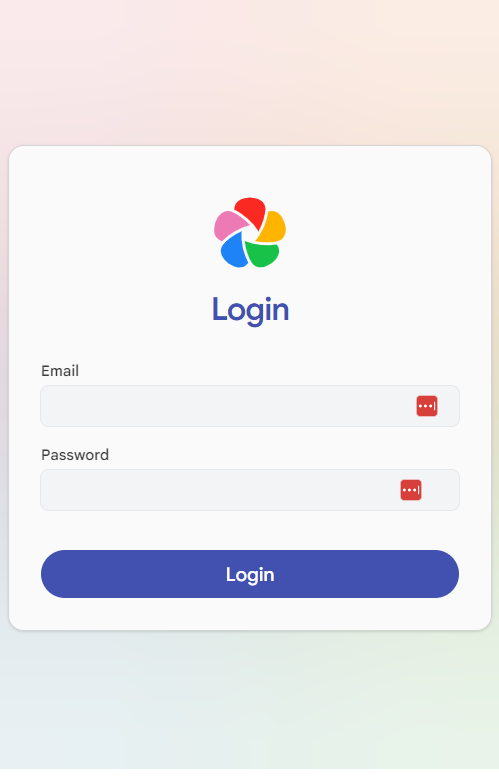Open password manager icon in Email field
499x776 pixels.
pyautogui.click(x=427, y=406)
